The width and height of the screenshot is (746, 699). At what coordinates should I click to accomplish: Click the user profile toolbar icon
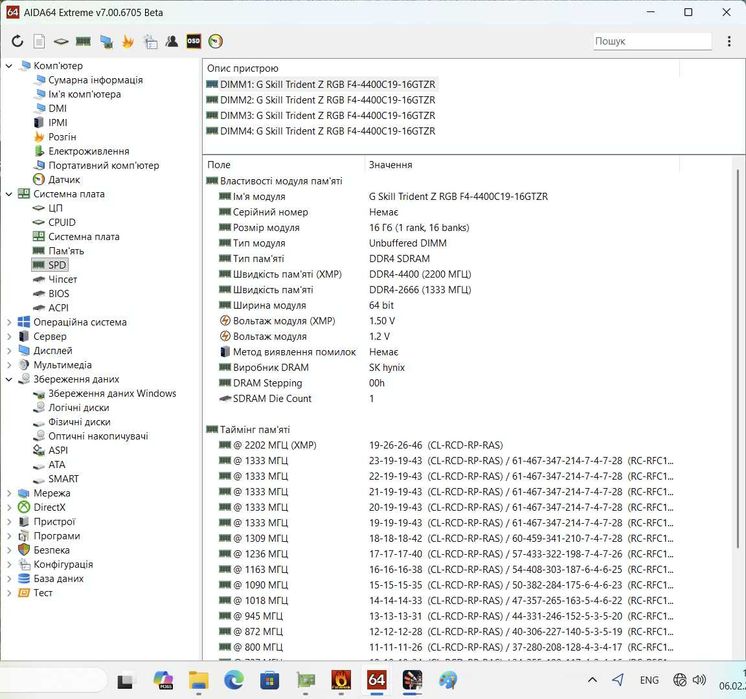click(172, 41)
